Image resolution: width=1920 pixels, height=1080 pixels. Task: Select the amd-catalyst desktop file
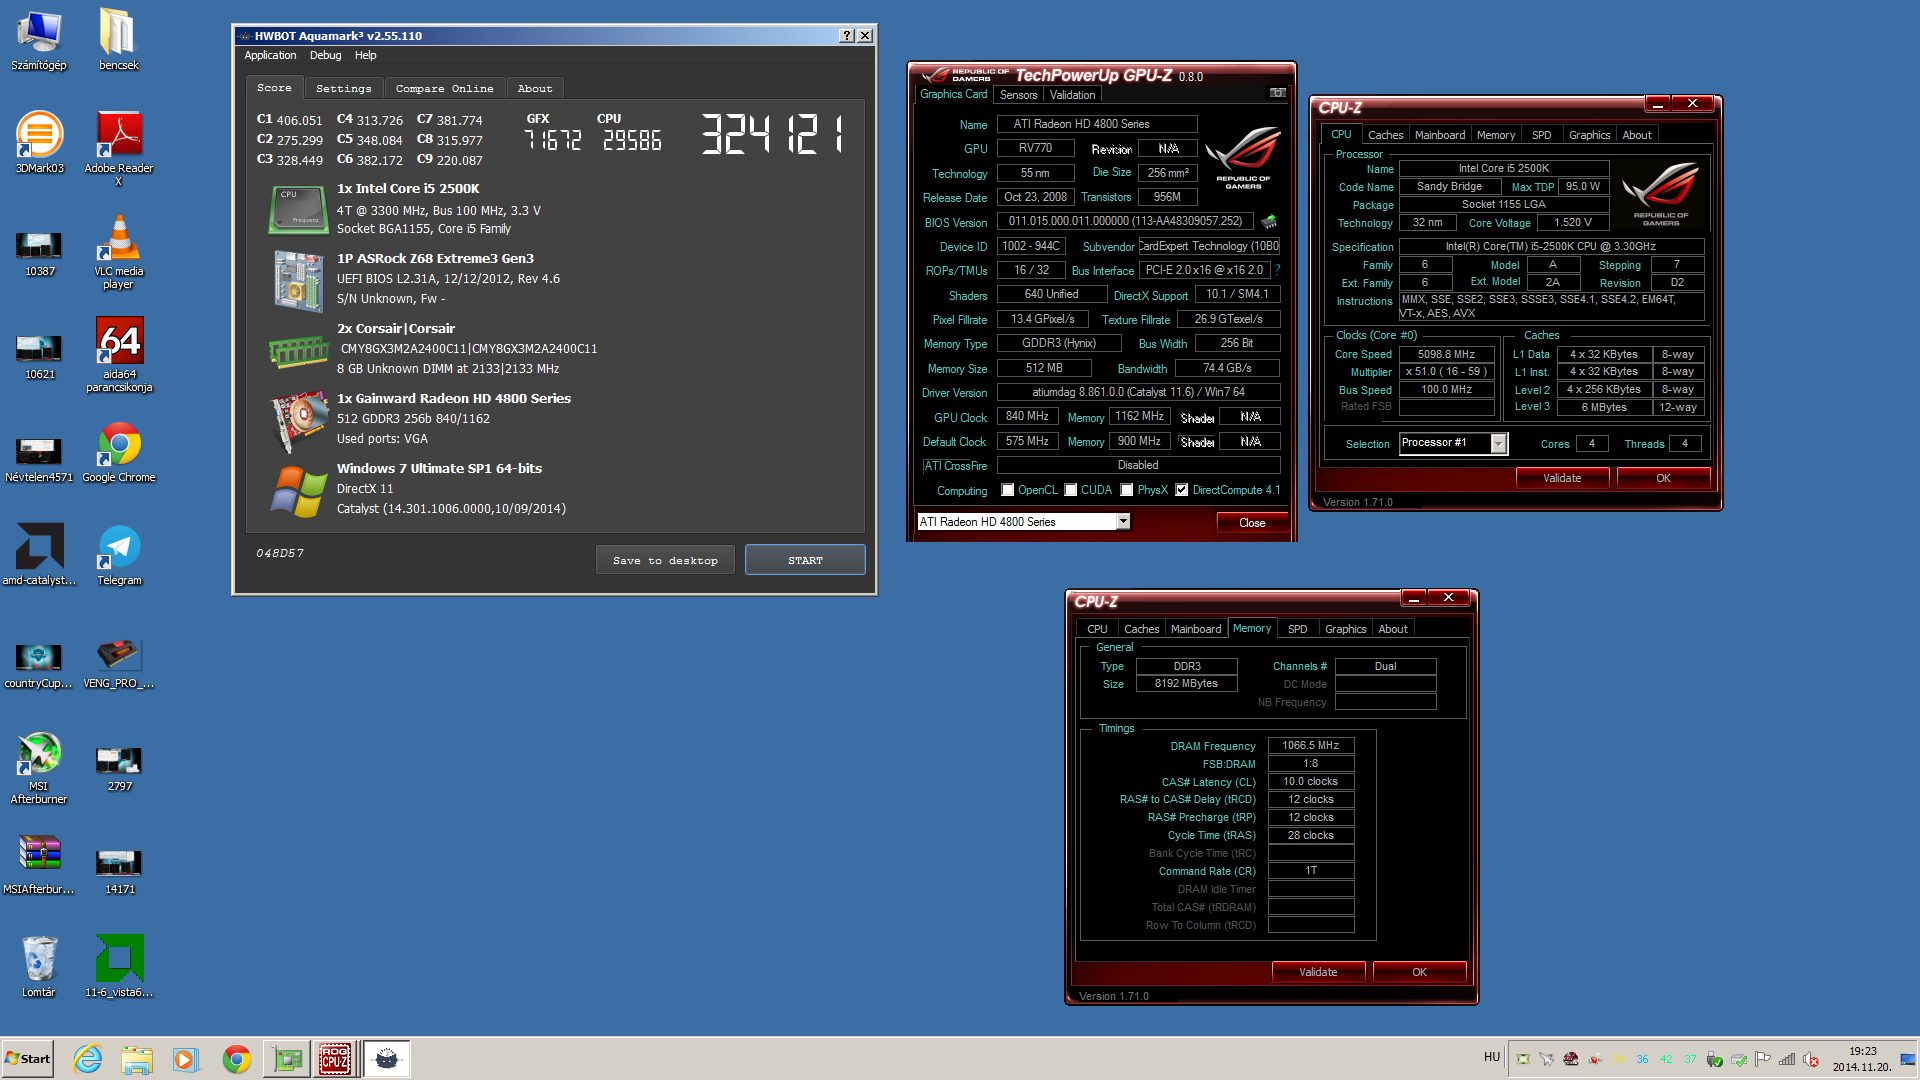39,556
